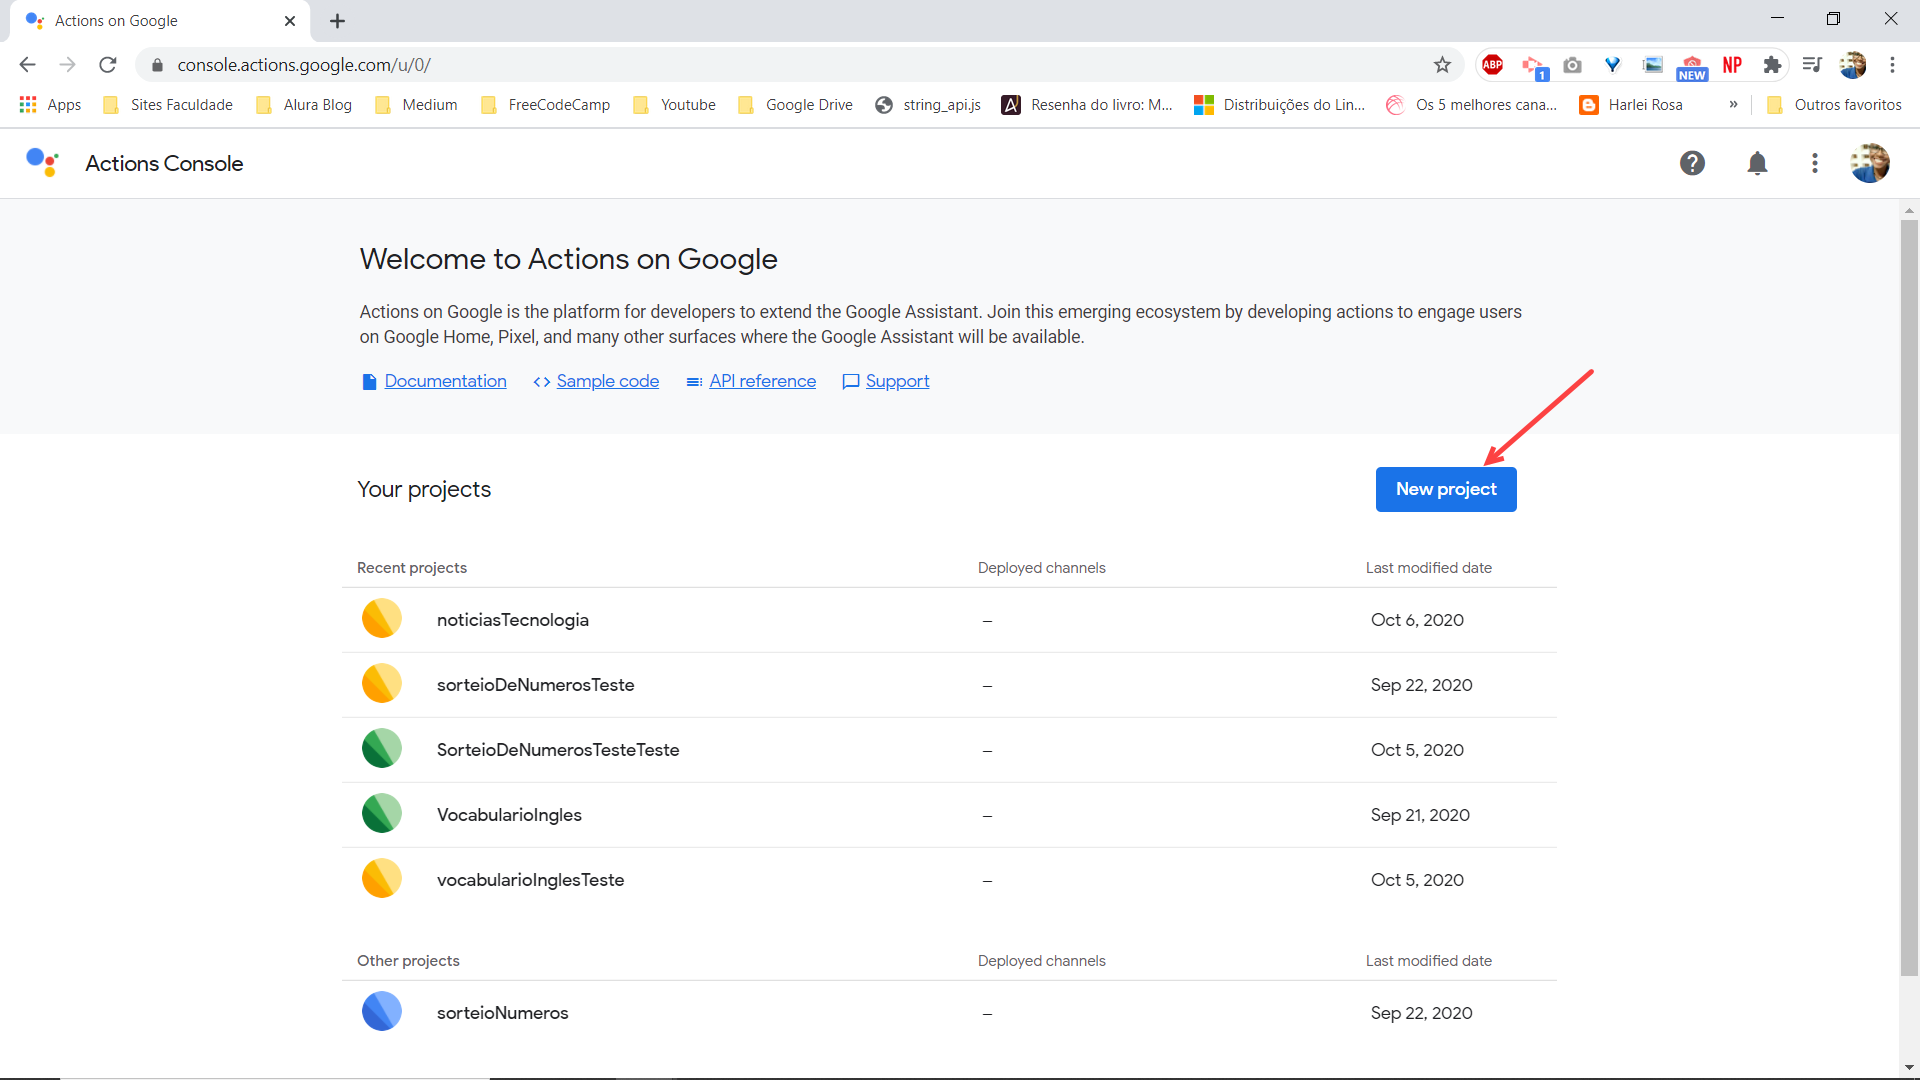Viewport: 1920px width, 1080px height.
Task: Open the VocabularioIngles project
Action: (949, 815)
